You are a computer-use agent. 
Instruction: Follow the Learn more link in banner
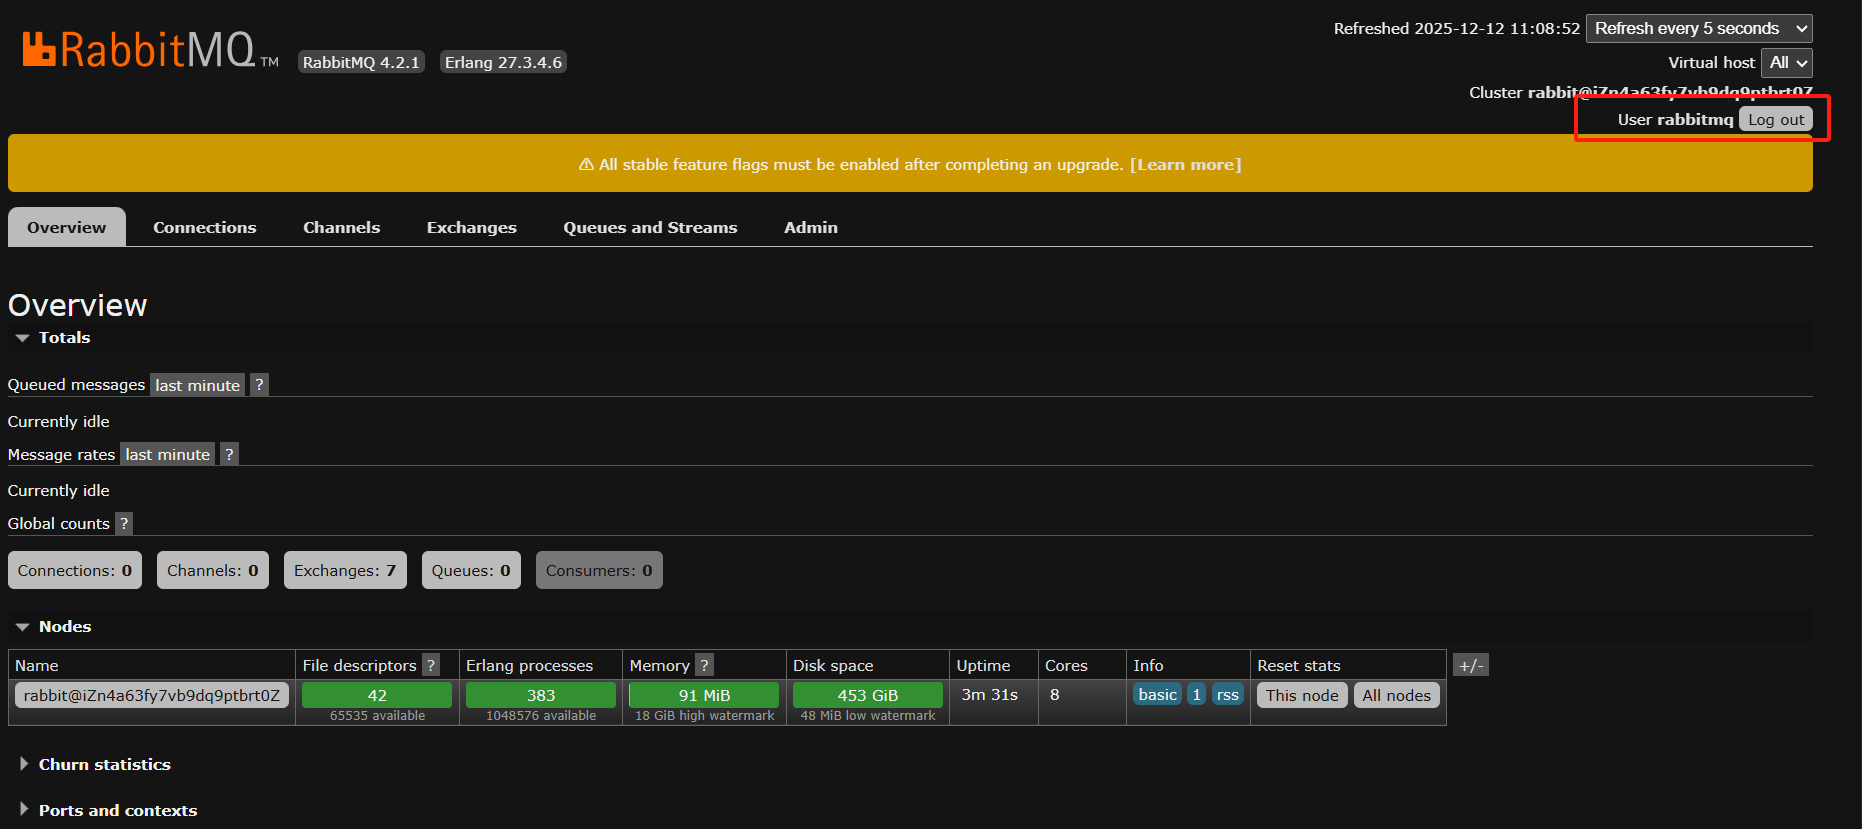pos(1185,164)
